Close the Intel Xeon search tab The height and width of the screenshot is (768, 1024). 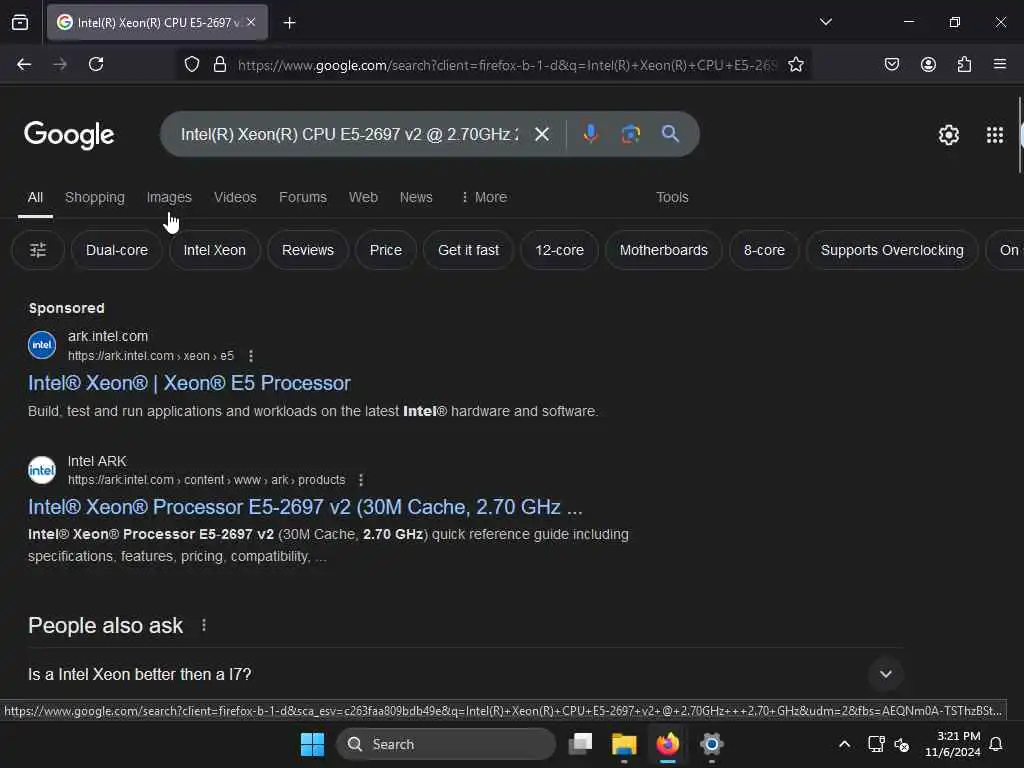point(251,22)
